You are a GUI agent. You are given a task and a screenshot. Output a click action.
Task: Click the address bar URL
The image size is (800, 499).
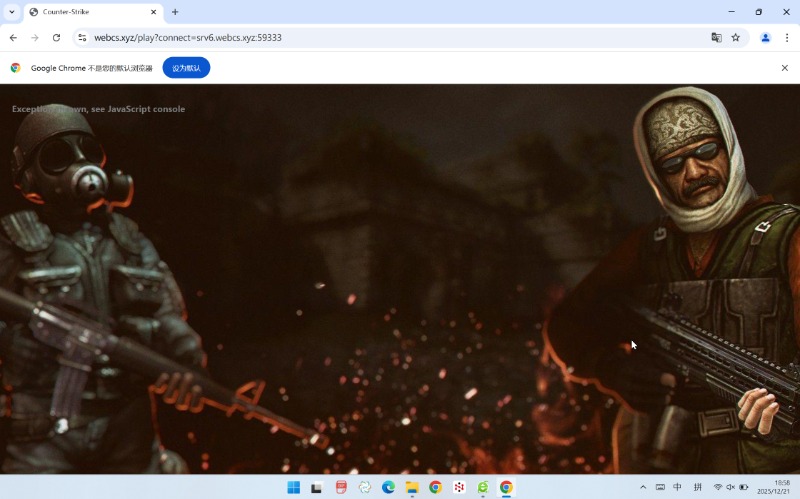coord(188,38)
